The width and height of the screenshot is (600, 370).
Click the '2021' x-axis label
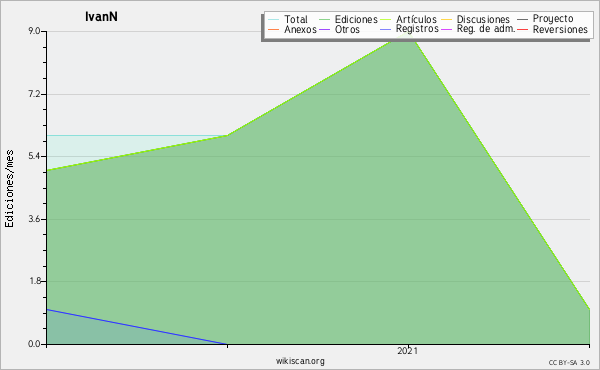click(407, 351)
